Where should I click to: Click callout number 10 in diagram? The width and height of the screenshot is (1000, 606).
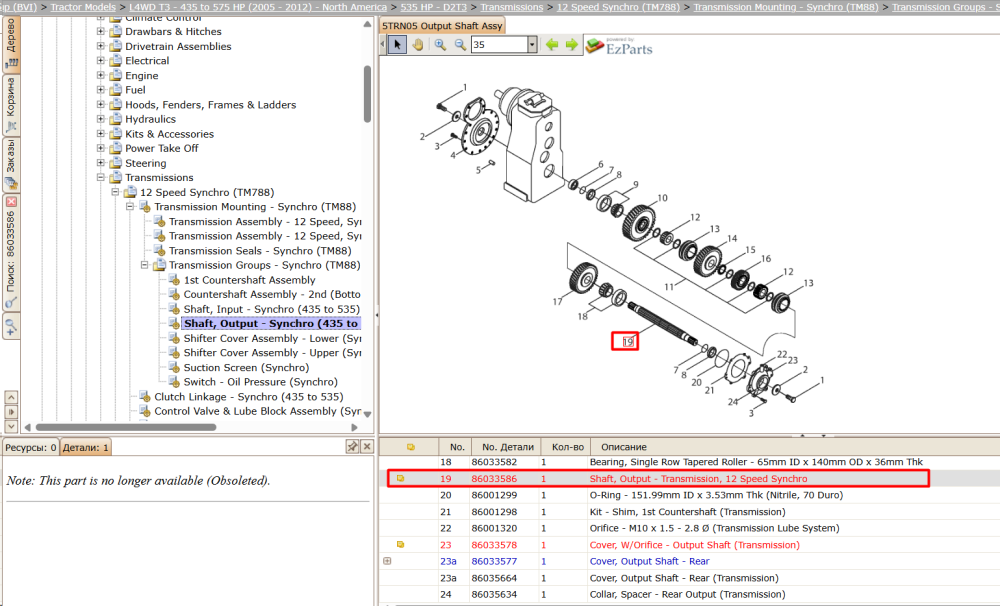(663, 198)
